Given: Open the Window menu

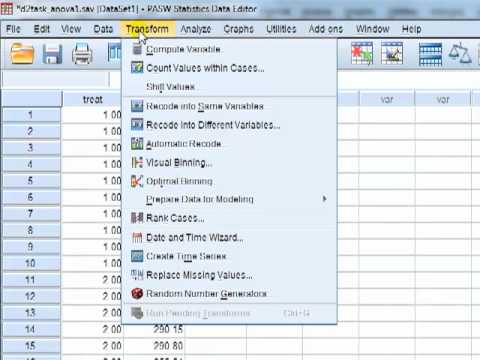Looking at the screenshot, I should click(372, 29).
